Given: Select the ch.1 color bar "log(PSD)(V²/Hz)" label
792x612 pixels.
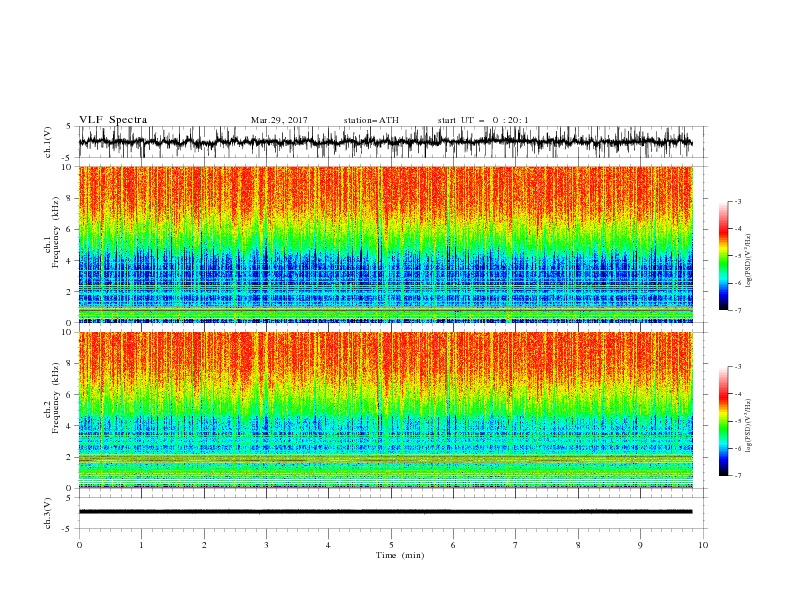Looking at the screenshot, I should point(748,261).
